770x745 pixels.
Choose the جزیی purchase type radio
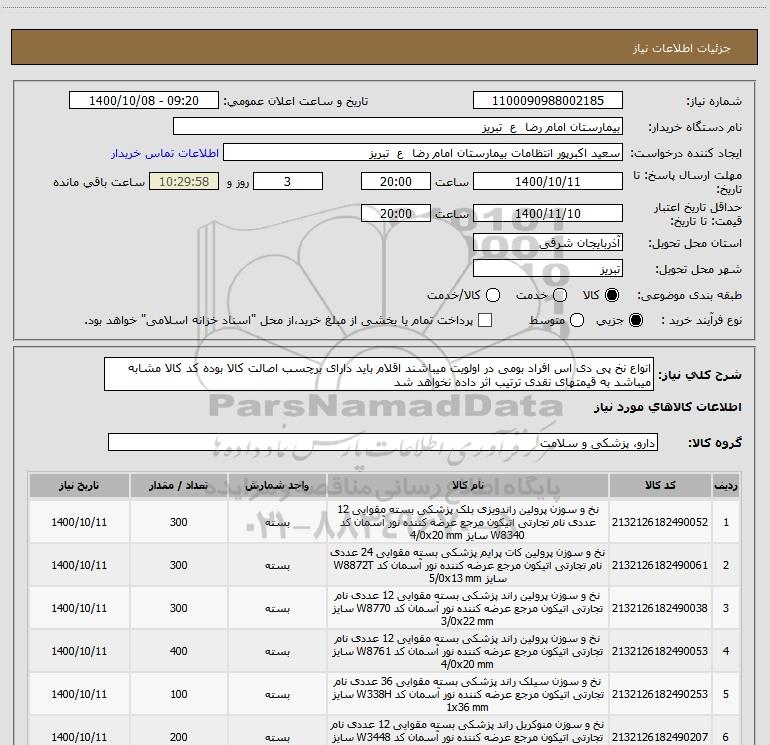coord(635,320)
